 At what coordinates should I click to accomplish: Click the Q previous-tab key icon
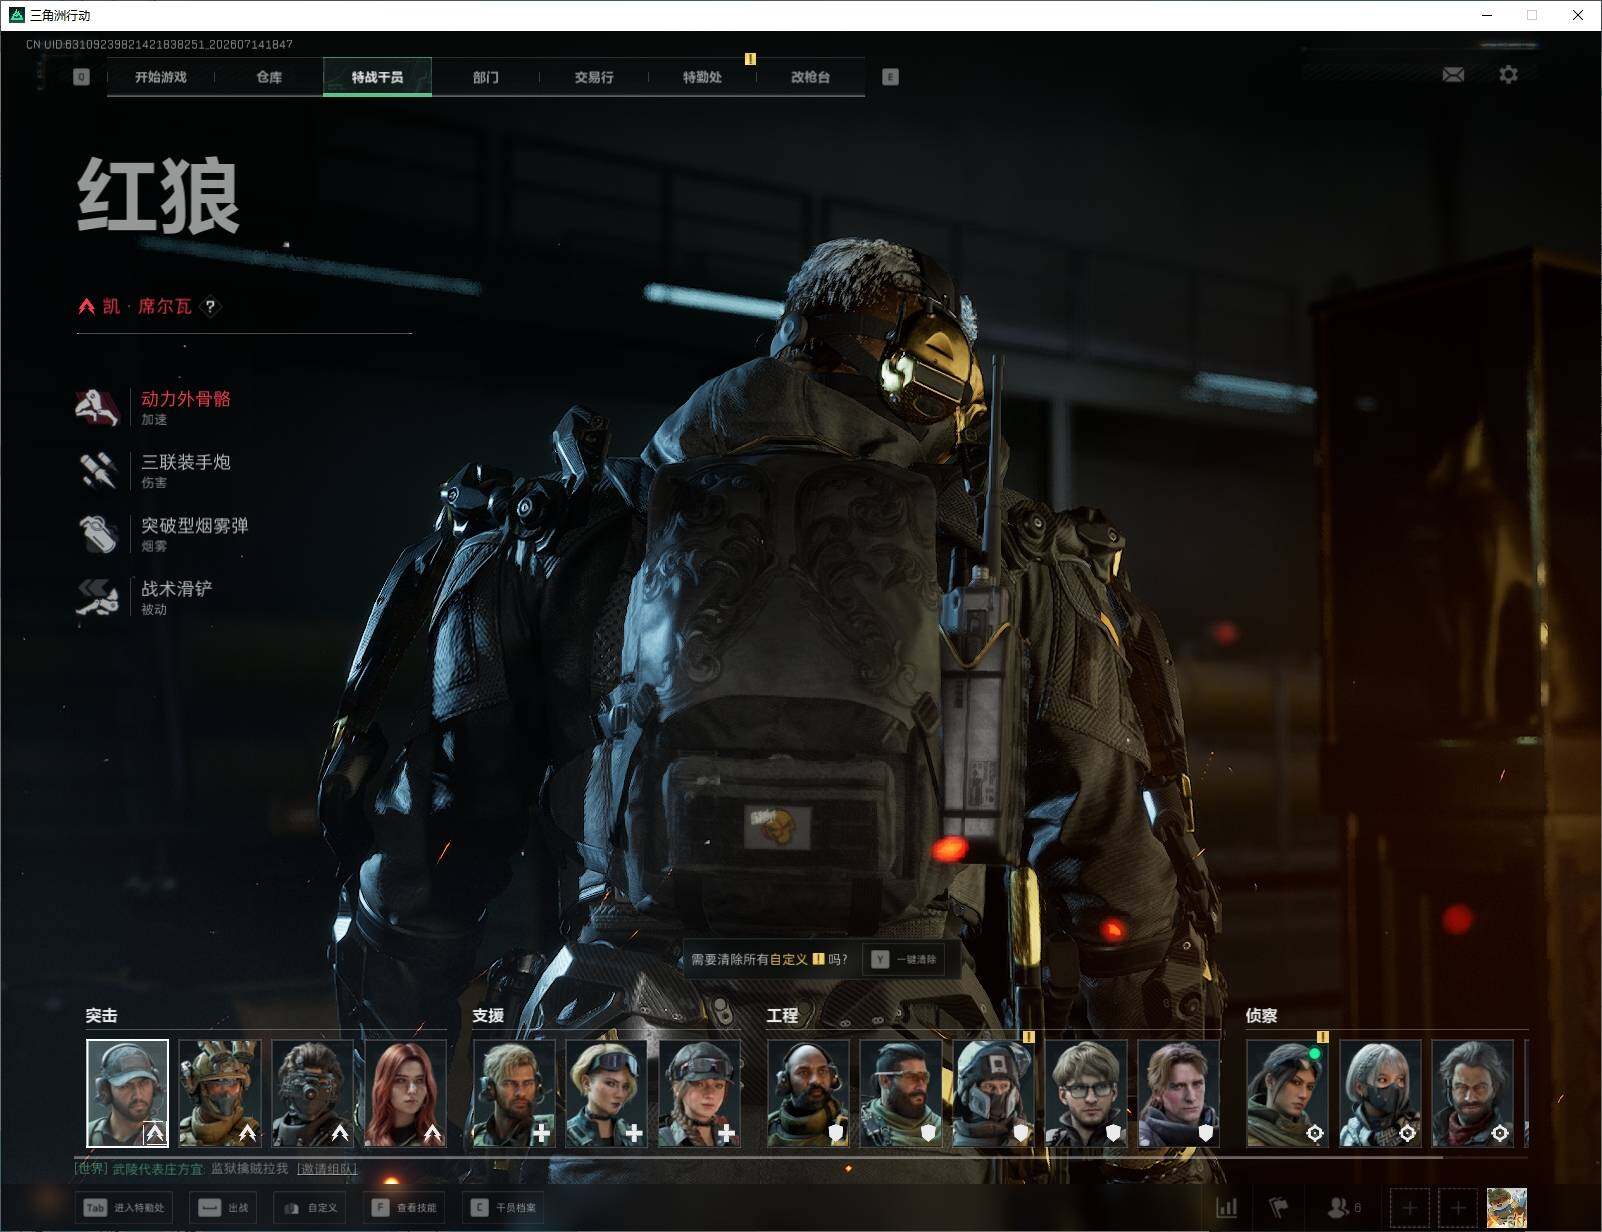82,77
